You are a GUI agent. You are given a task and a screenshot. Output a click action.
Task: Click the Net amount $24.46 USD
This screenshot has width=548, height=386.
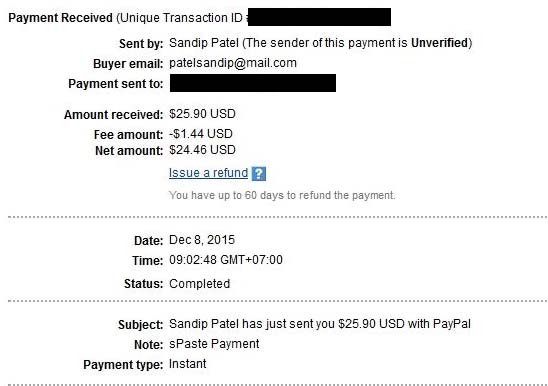tap(202, 150)
